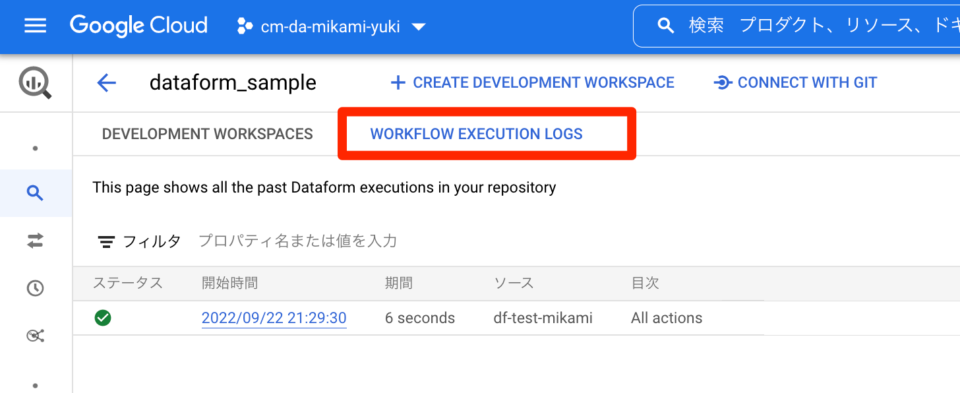
Task: Open the scheduled queries clock icon
Action: pos(36,288)
